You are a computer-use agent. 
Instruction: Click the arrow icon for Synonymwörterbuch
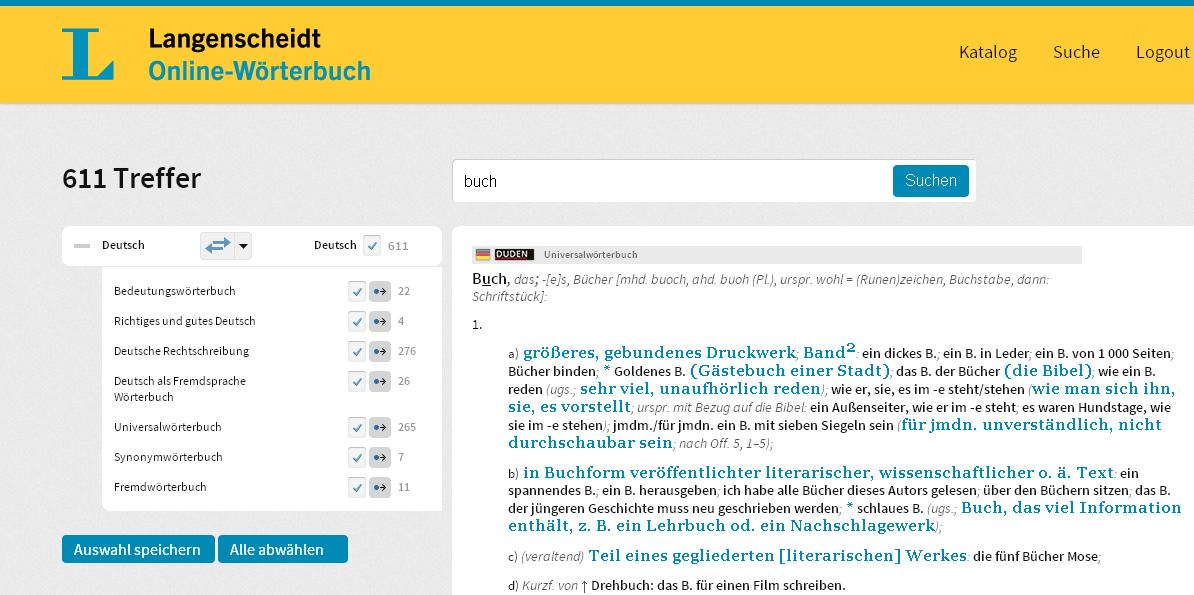coord(380,457)
